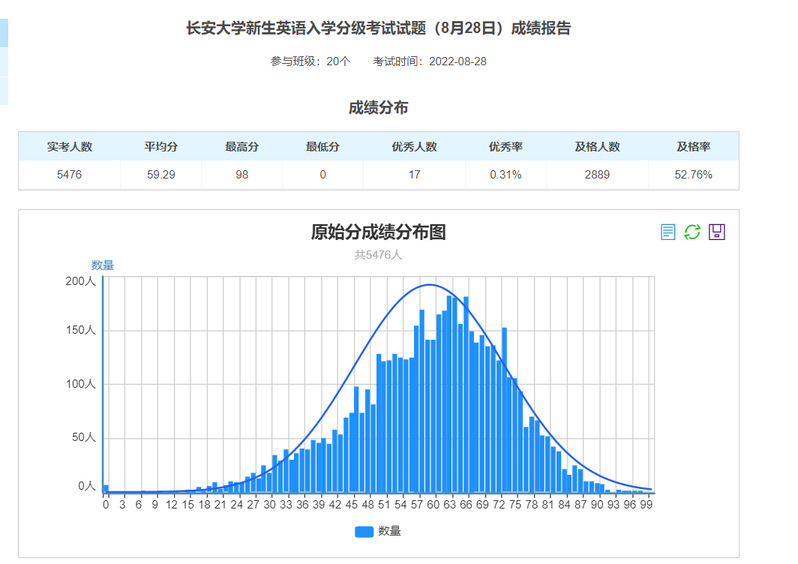Click the chart title 原始分成绩分布图
This screenshot has width=798, height=564.
coord(378,232)
